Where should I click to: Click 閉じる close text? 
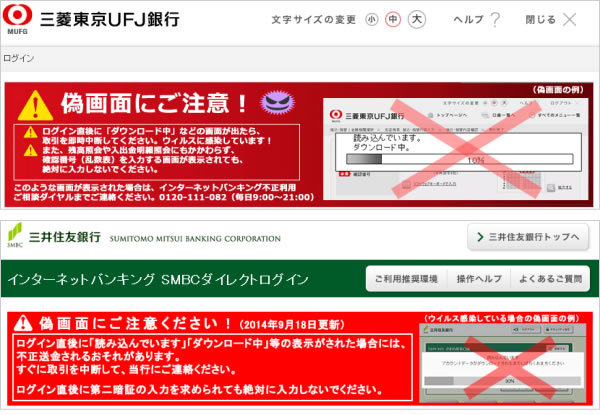(x=540, y=20)
